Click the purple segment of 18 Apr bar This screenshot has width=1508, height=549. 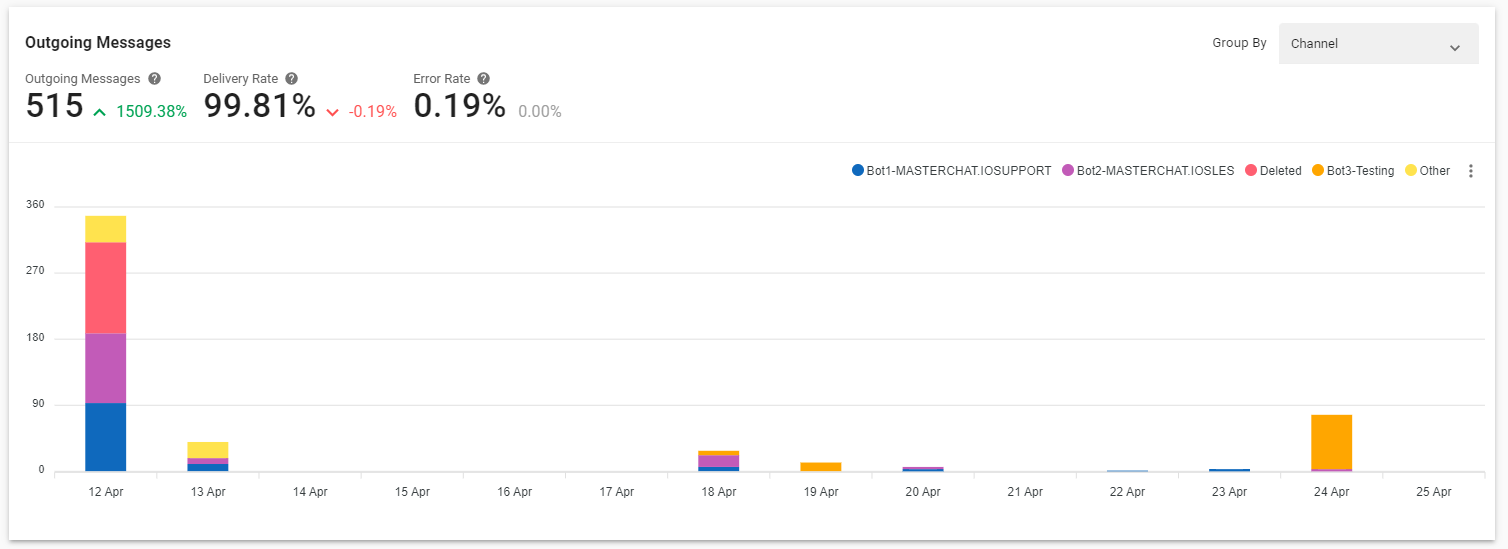[x=718, y=461]
